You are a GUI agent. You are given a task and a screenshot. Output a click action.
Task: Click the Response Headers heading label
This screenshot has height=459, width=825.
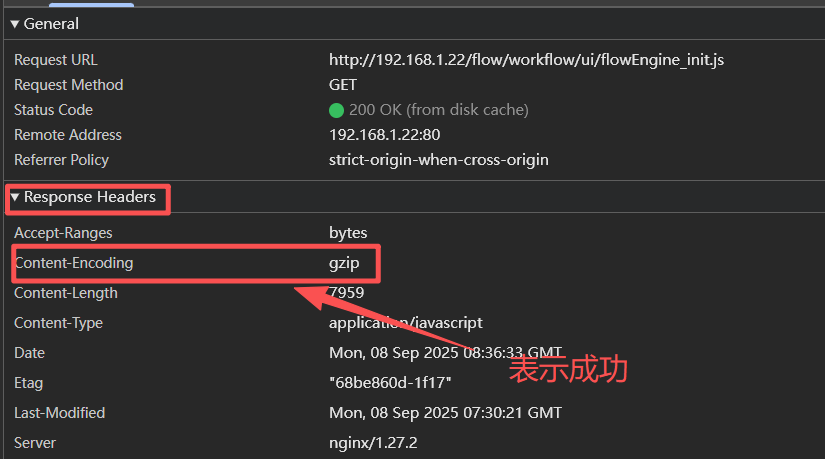[90, 197]
